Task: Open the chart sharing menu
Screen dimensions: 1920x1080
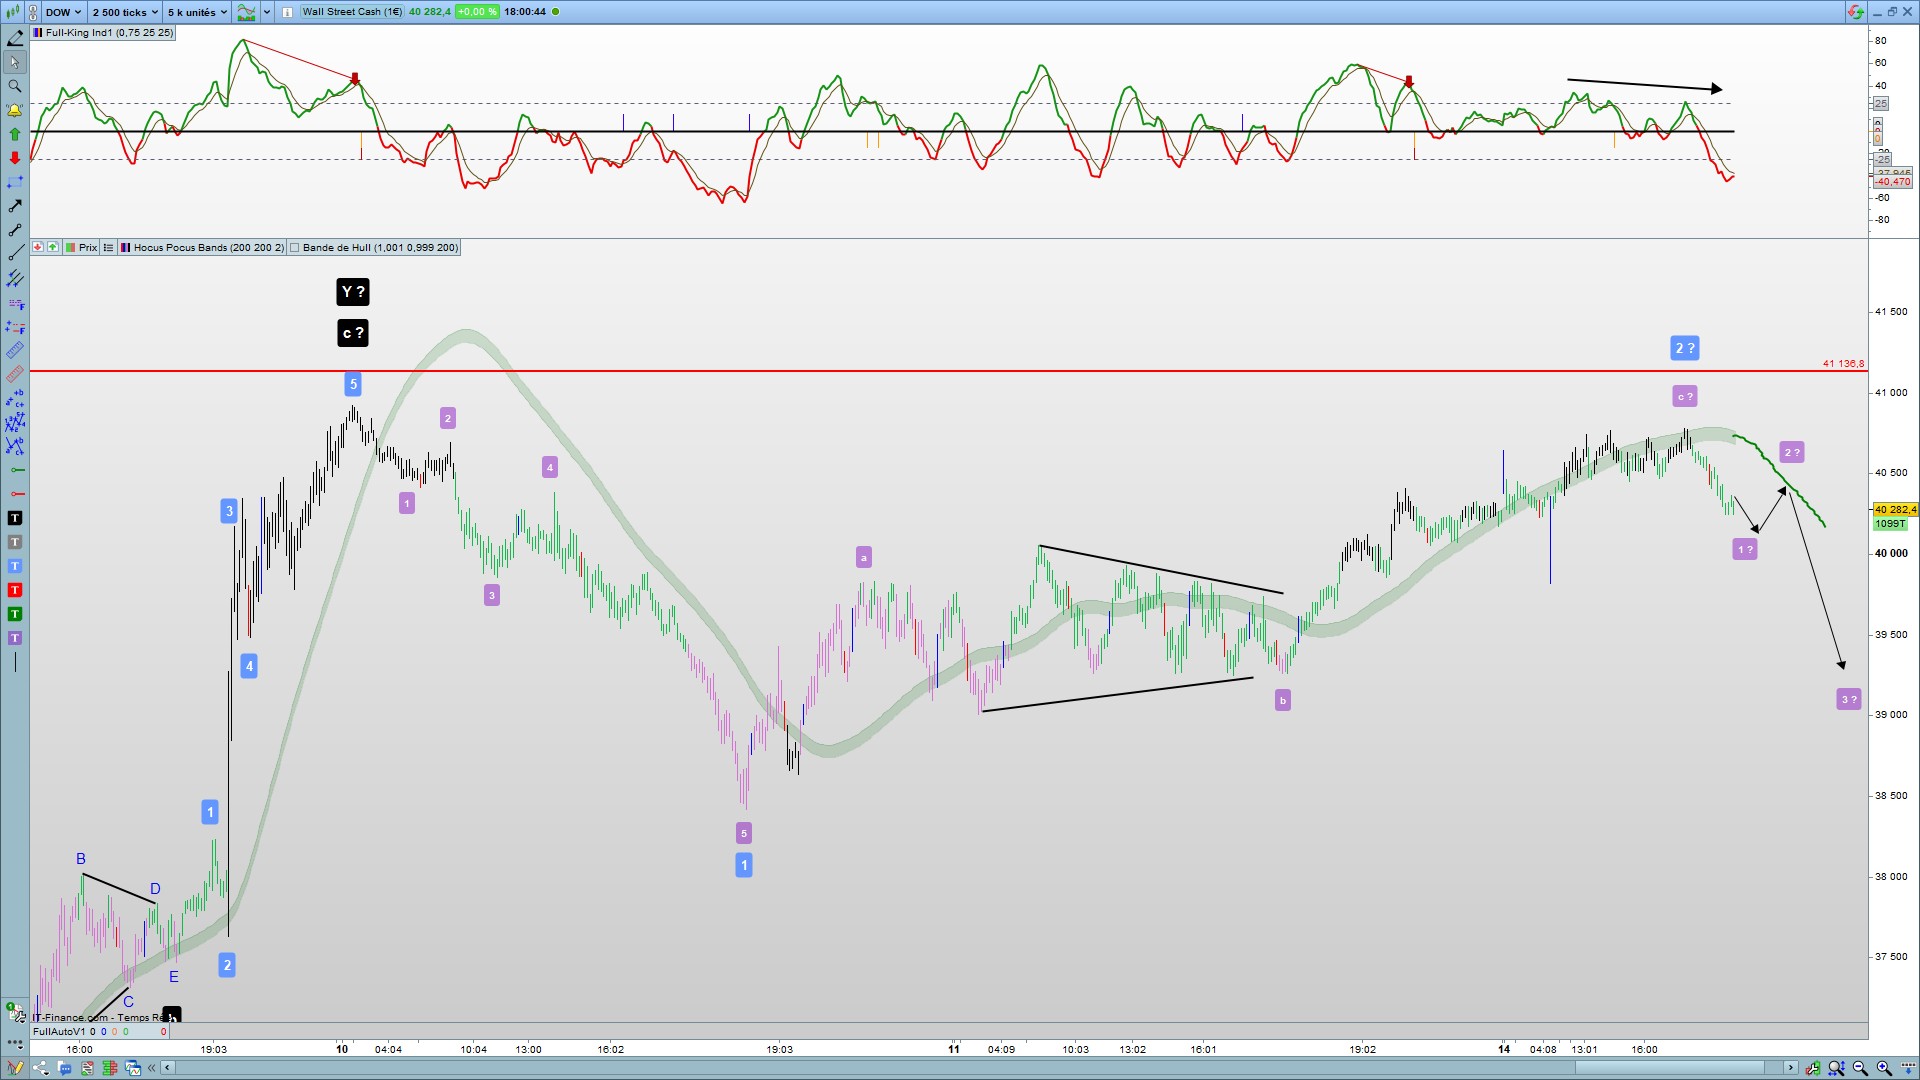Action: click(41, 1068)
